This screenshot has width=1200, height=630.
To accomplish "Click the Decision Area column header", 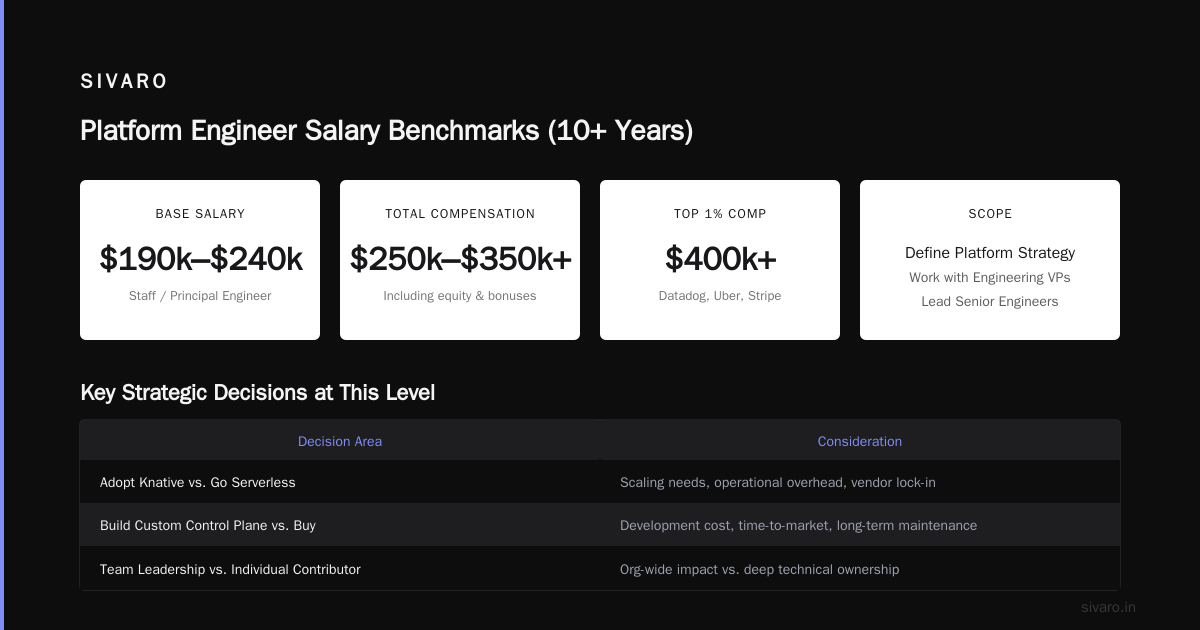I will coord(340,441).
